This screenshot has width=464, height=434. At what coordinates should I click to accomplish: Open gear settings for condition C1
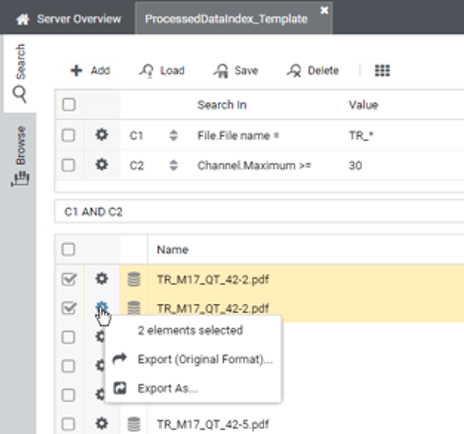[x=102, y=135]
